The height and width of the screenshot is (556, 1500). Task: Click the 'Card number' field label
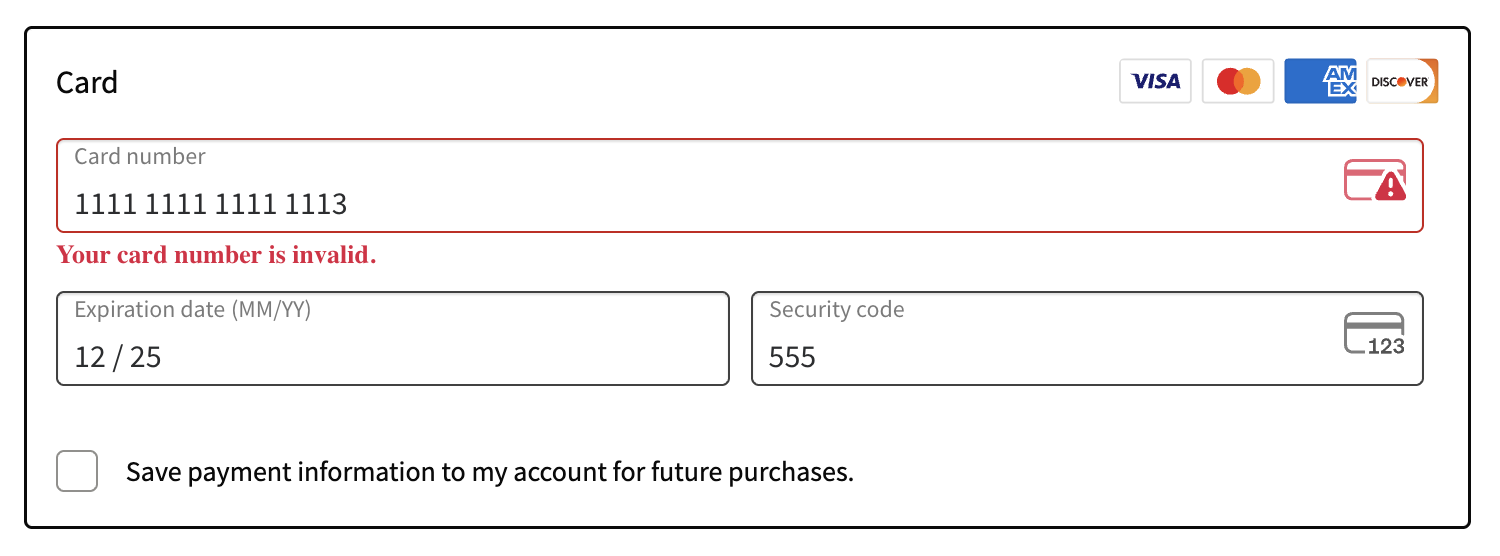pyautogui.click(x=140, y=156)
